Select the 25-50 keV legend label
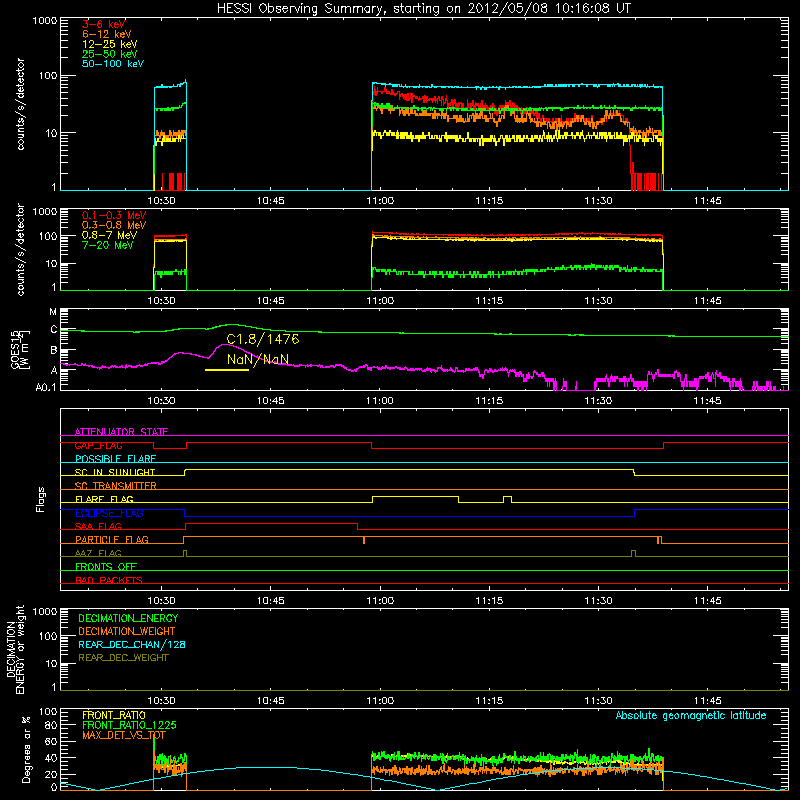 110,54
